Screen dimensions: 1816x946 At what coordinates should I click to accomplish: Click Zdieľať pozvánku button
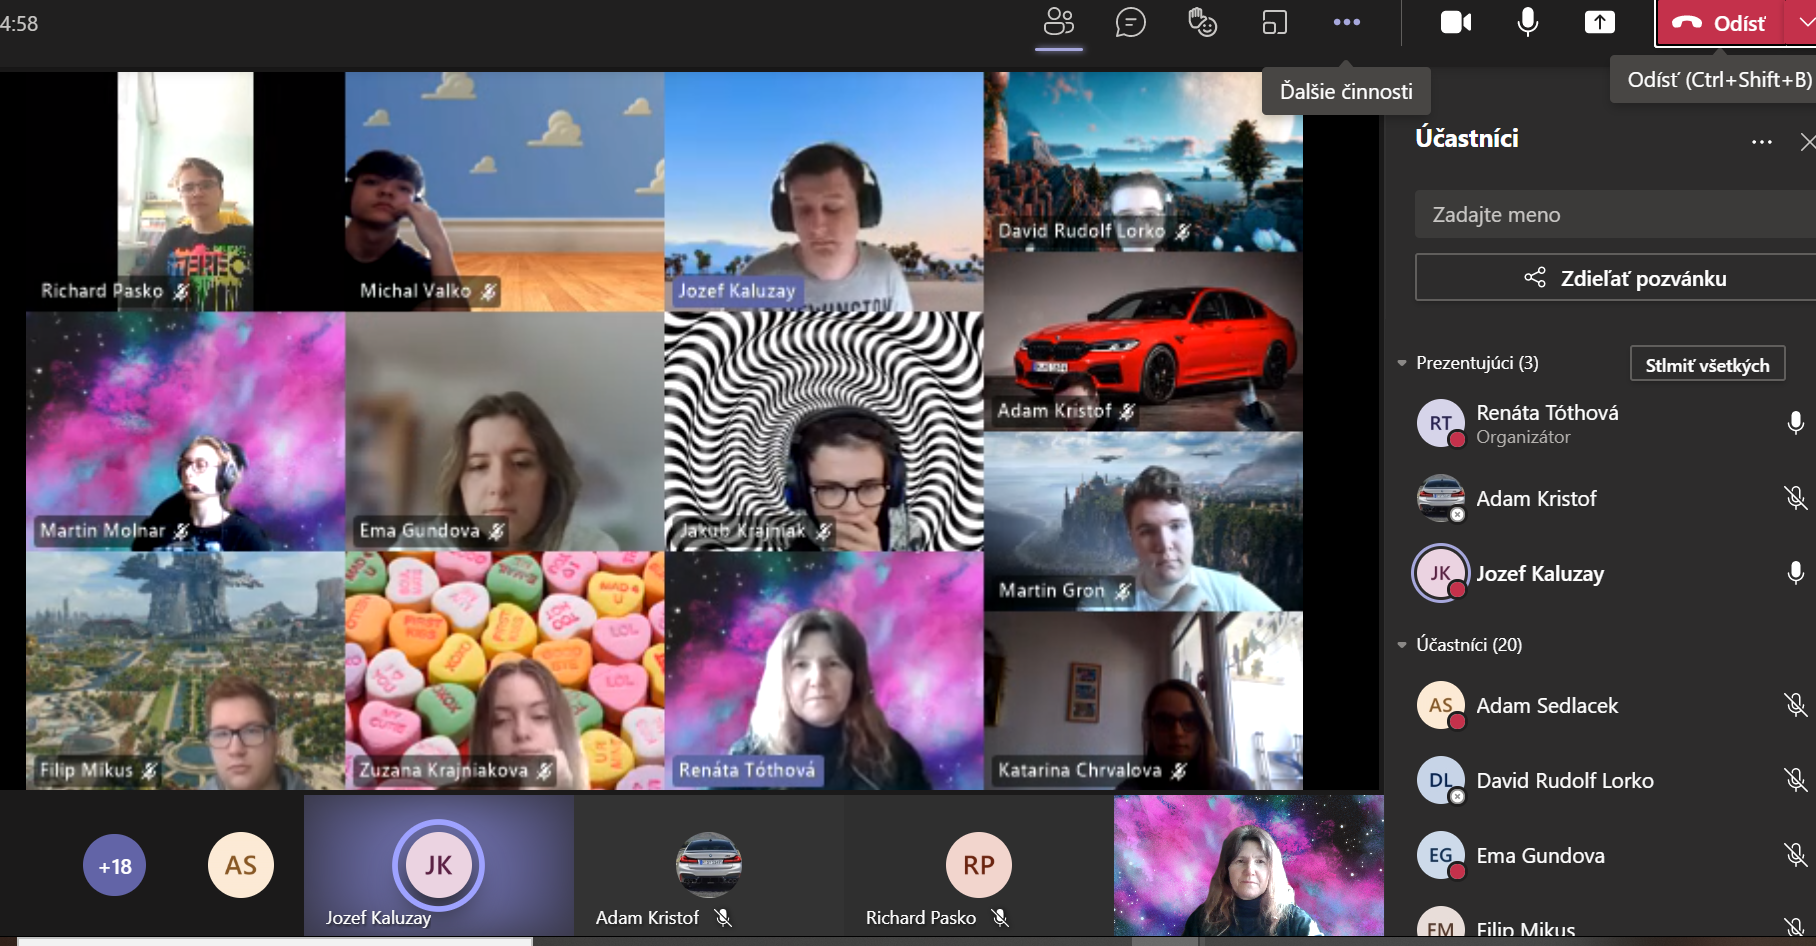tap(1615, 278)
